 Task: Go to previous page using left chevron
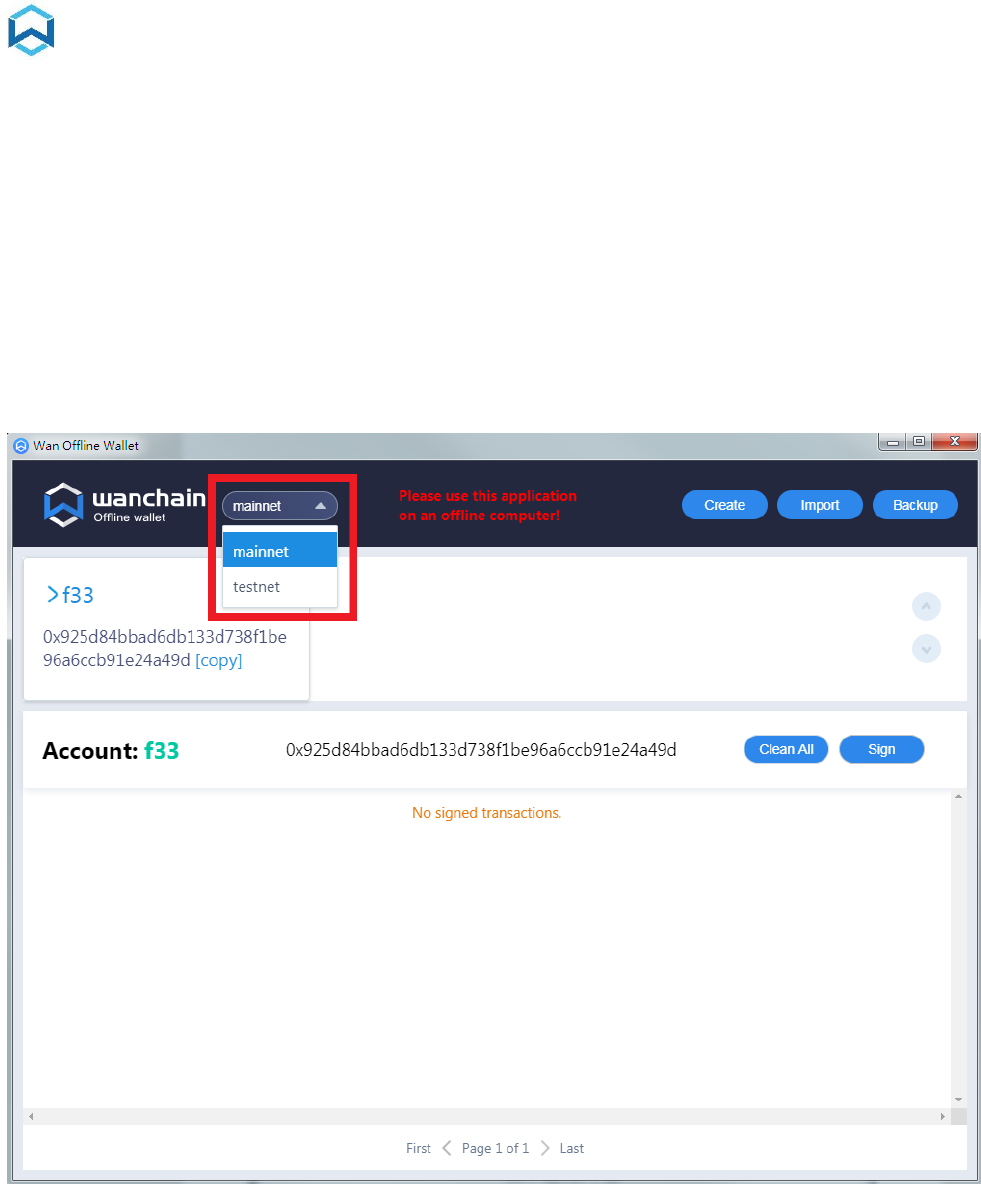(x=446, y=1148)
